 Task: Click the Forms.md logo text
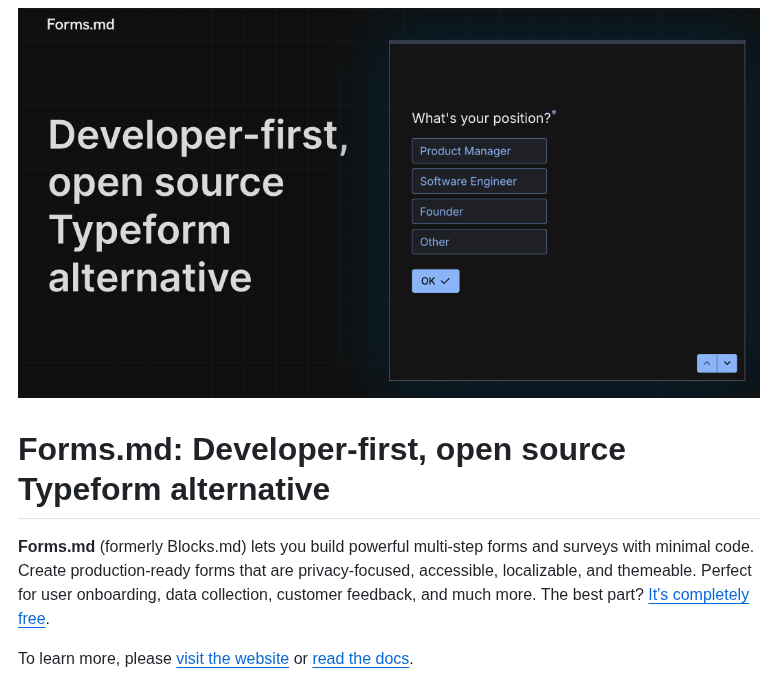pos(81,24)
